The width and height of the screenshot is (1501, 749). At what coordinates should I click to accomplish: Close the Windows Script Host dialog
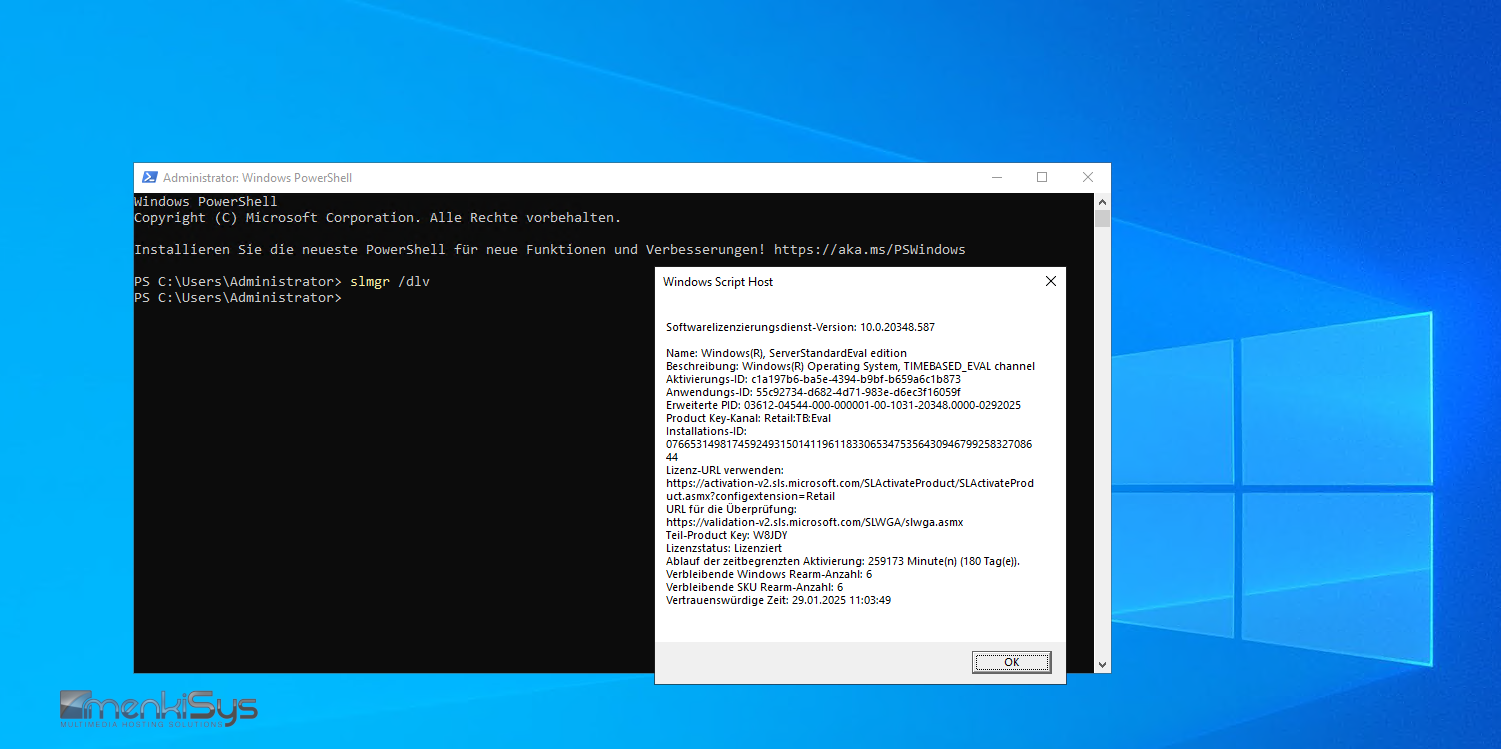tap(1050, 282)
